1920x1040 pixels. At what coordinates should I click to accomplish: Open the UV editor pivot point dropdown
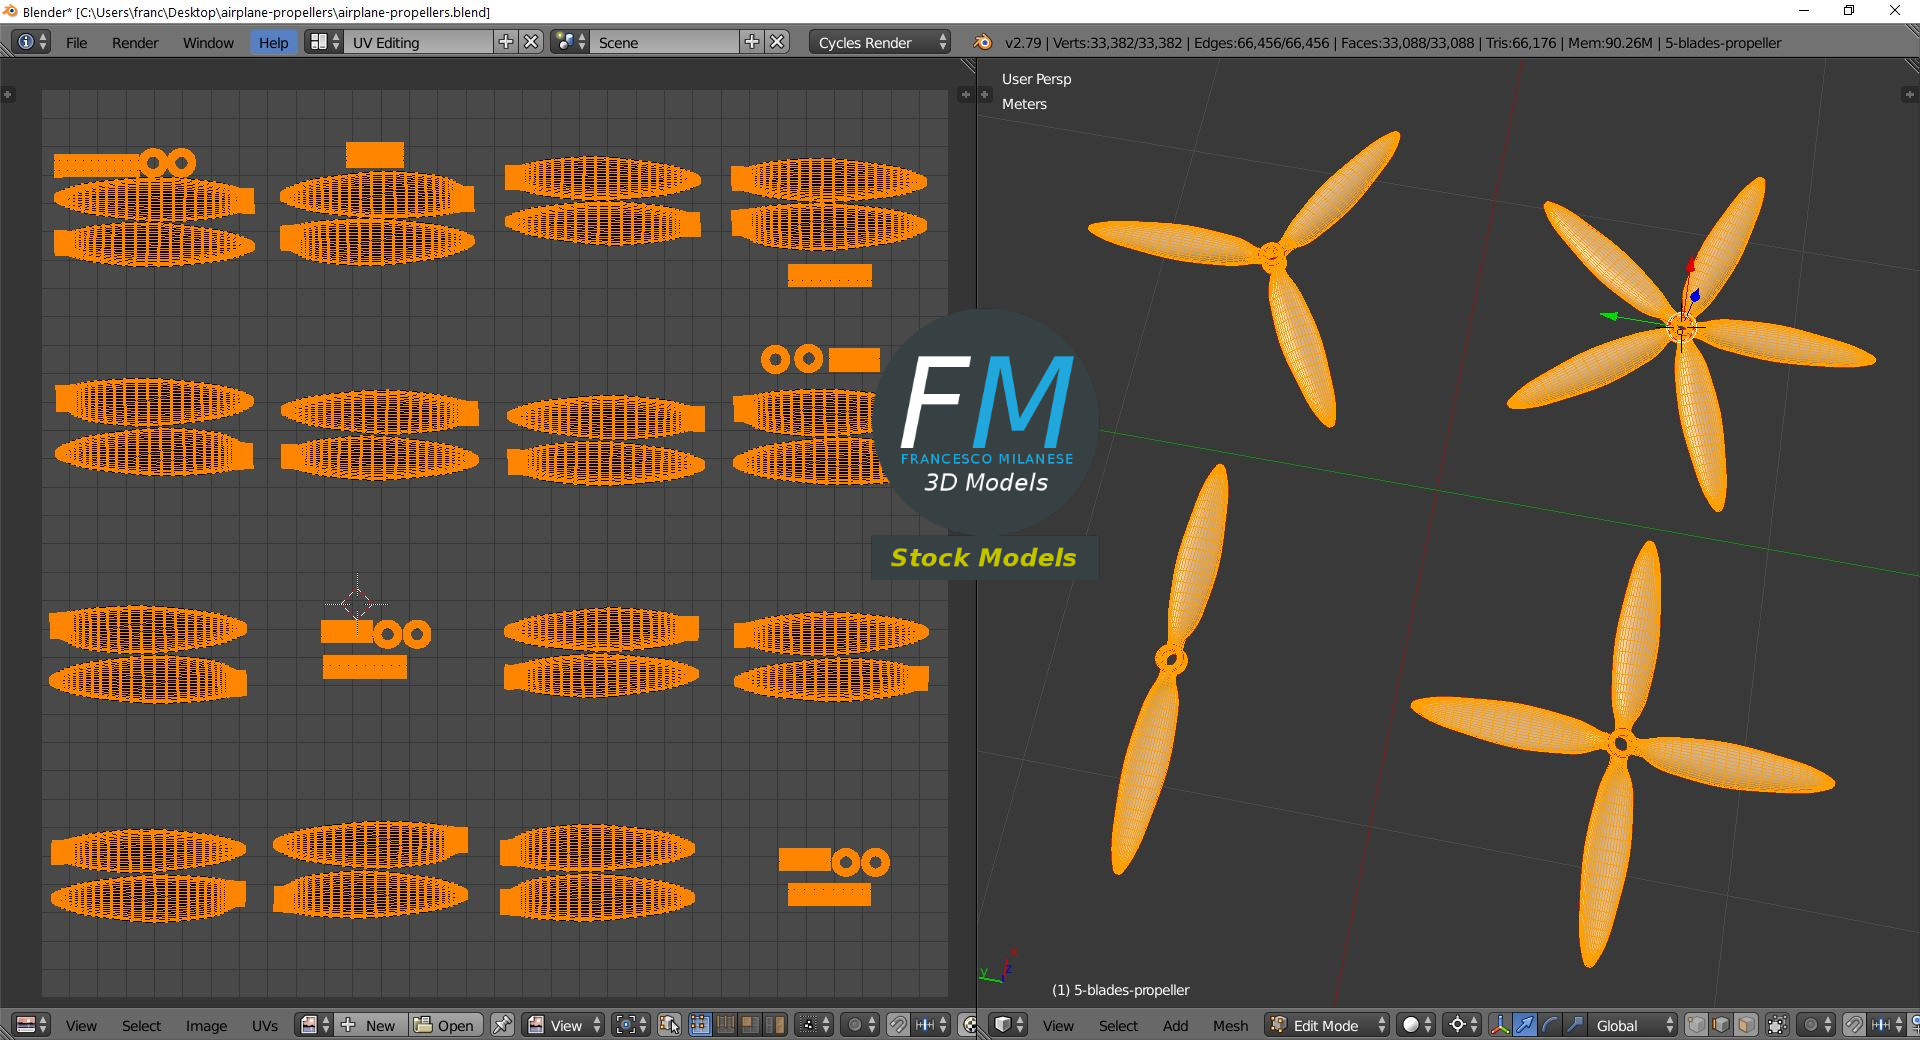pyautogui.click(x=631, y=1025)
